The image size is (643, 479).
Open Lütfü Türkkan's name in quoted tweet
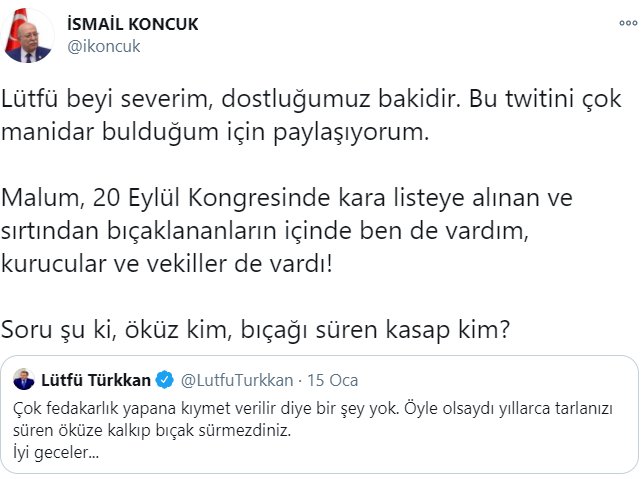click(96, 380)
